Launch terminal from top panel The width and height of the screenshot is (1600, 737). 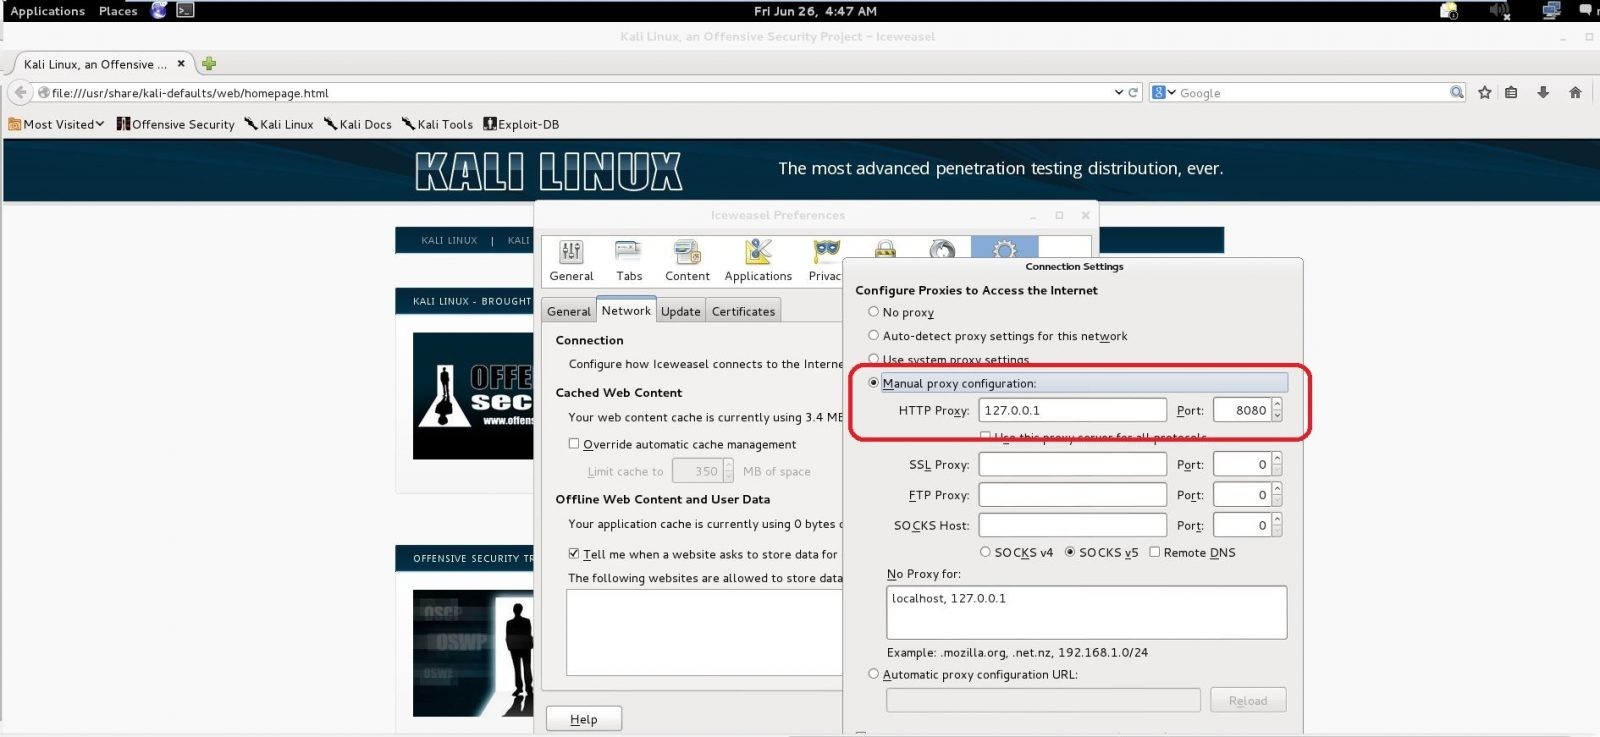tap(185, 10)
